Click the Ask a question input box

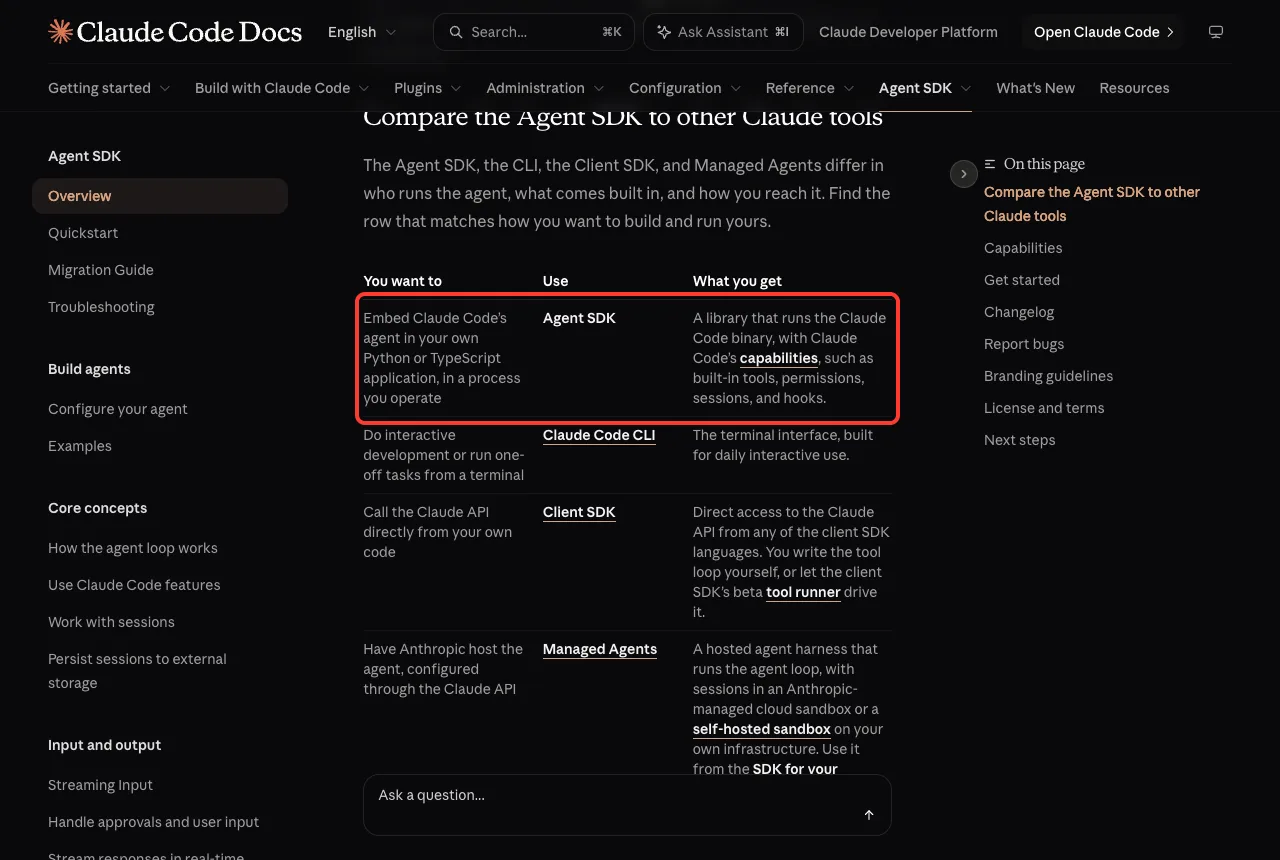627,804
